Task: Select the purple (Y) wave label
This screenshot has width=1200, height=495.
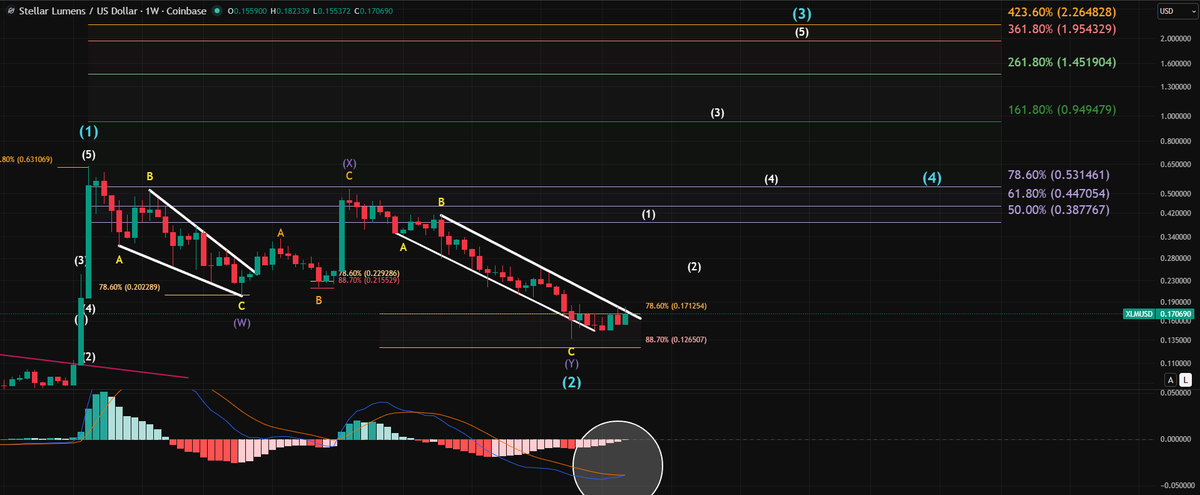Action: [571, 365]
